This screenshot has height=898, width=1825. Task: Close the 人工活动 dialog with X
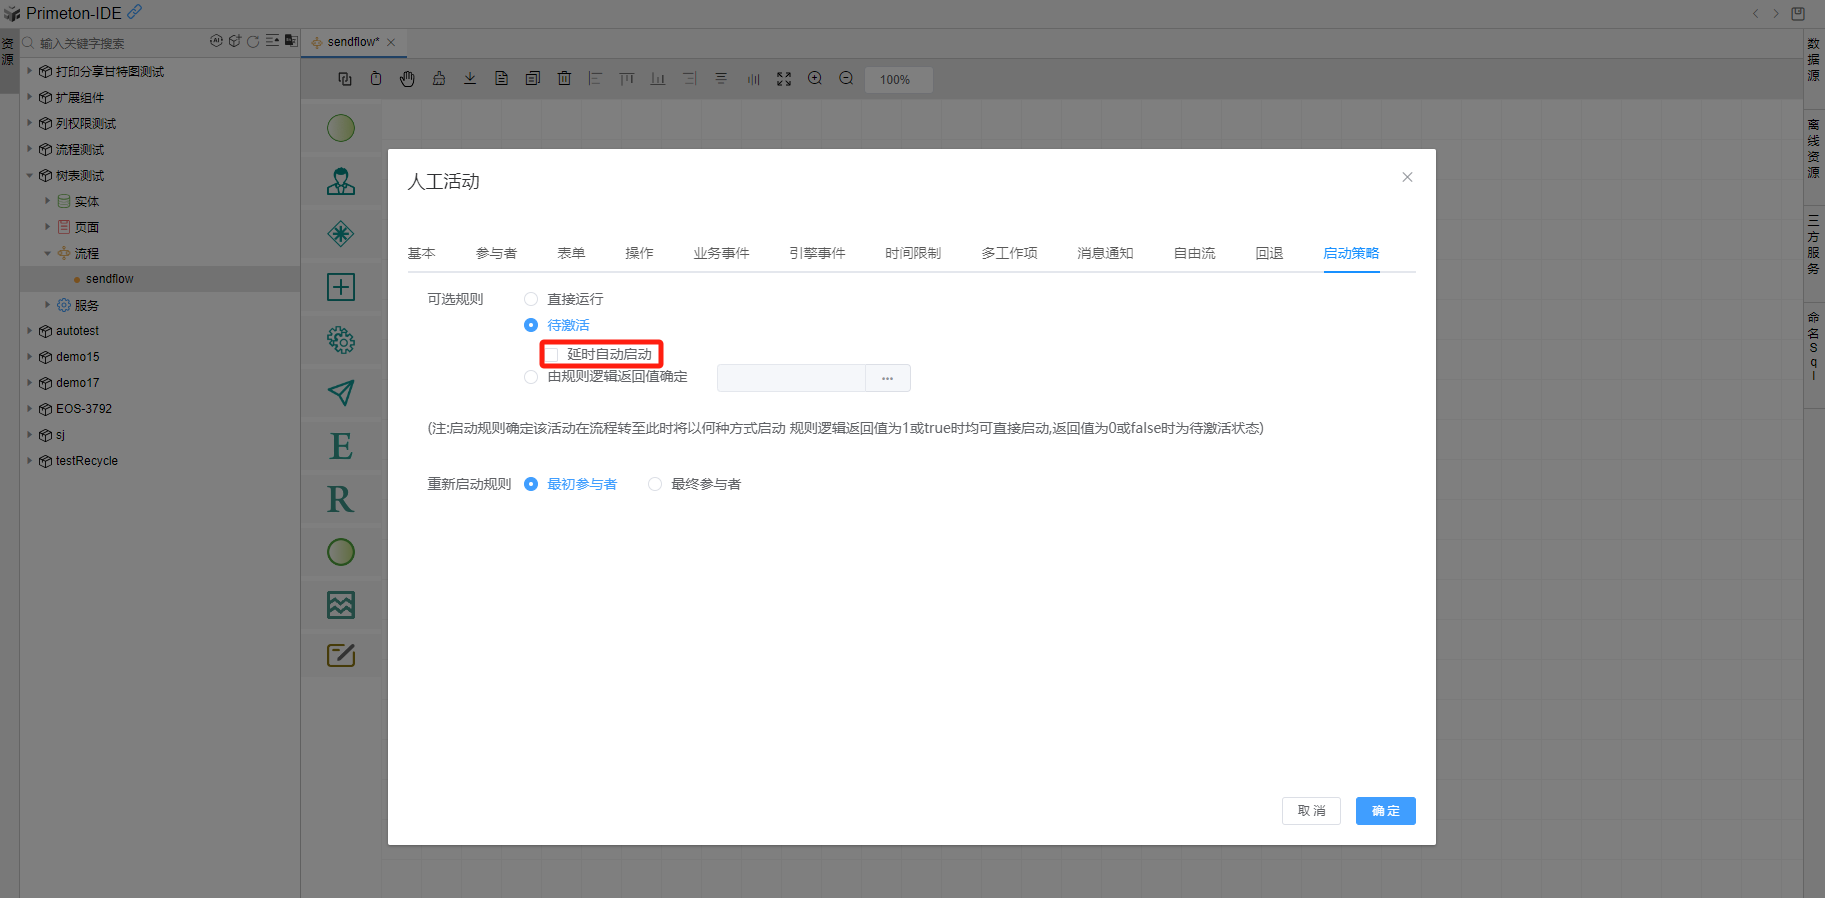(x=1407, y=177)
